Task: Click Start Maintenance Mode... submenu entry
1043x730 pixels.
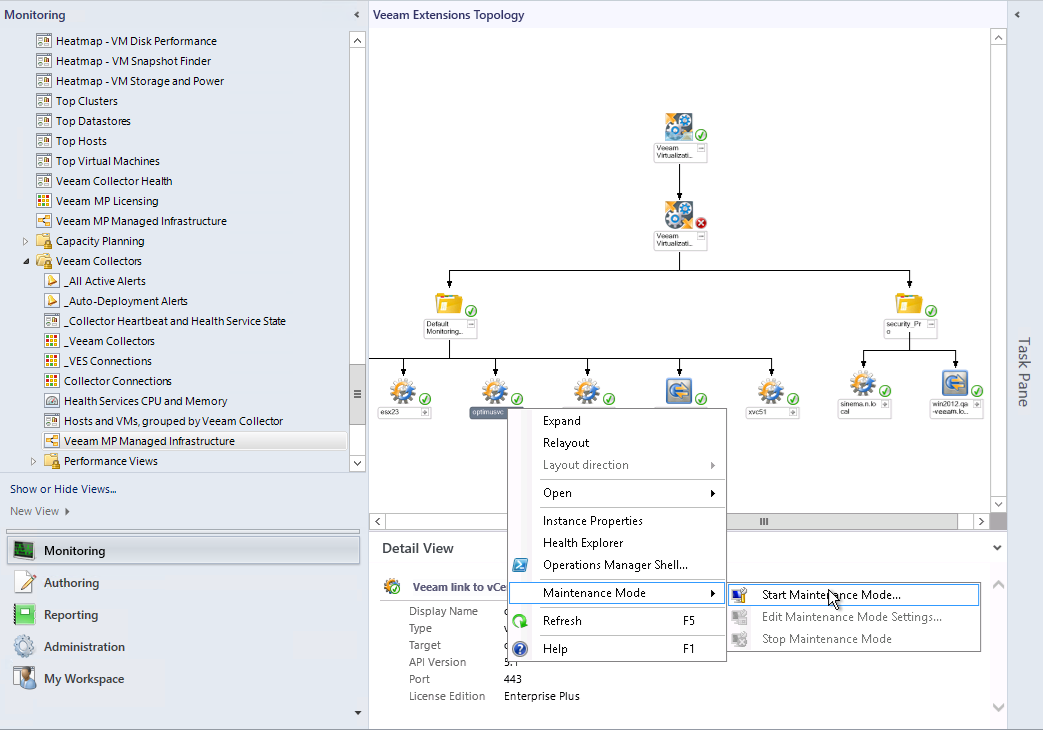Action: 854,595
